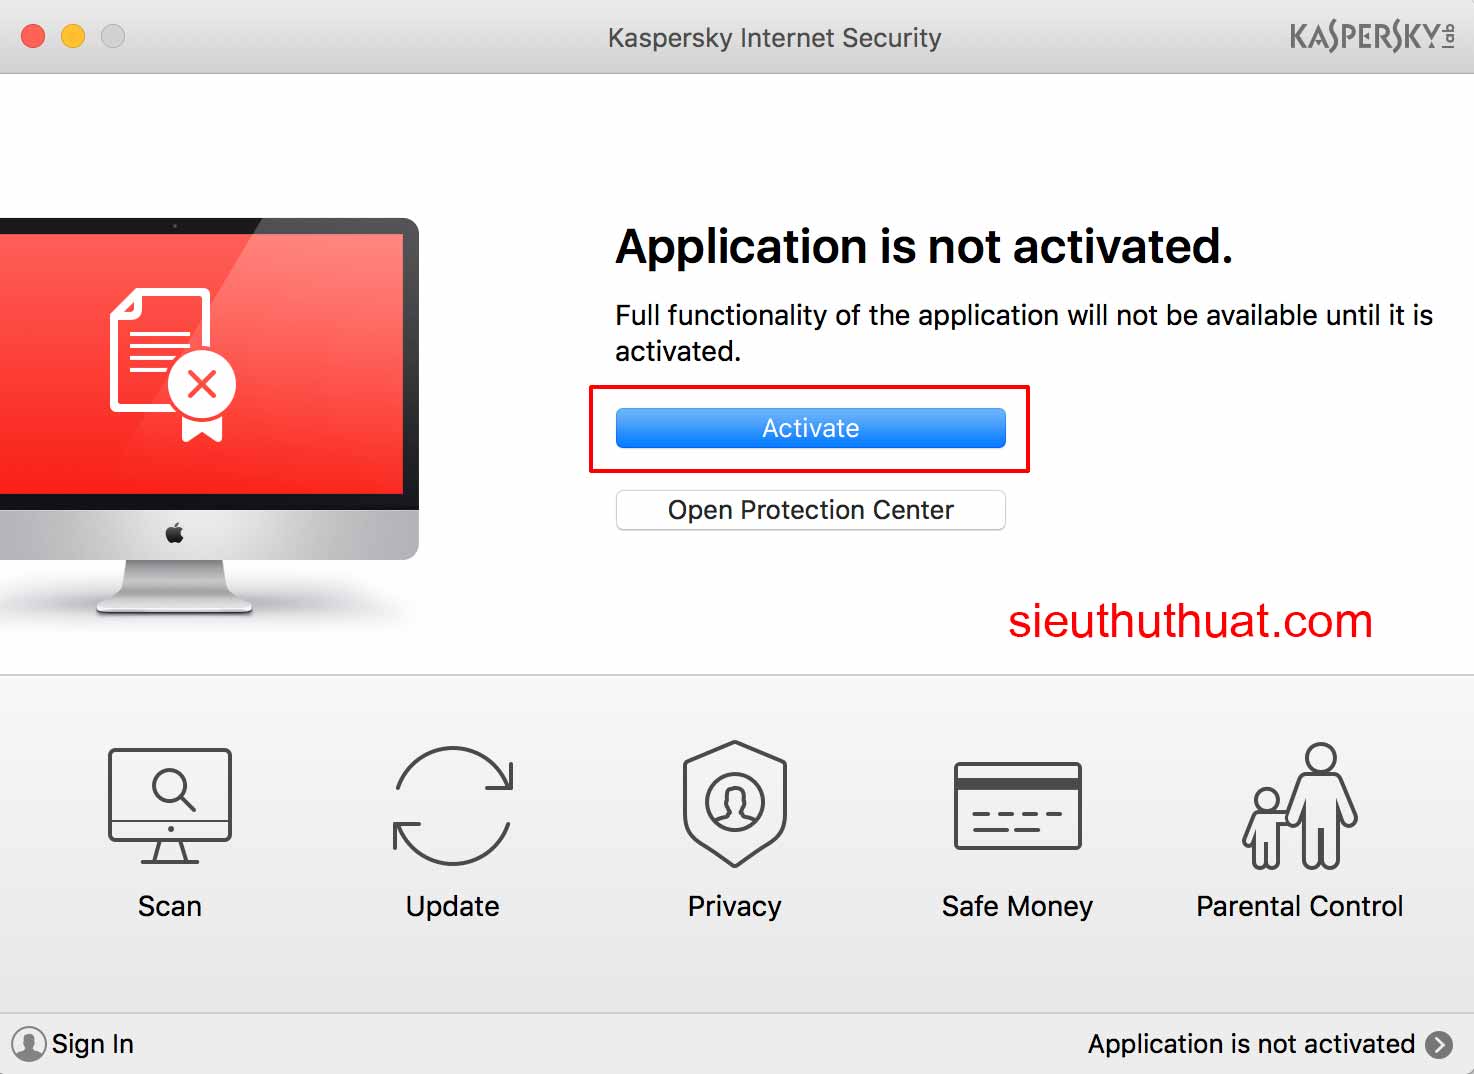This screenshot has height=1074, width=1474.
Task: Click the yellow minimize window button
Action: point(73,37)
